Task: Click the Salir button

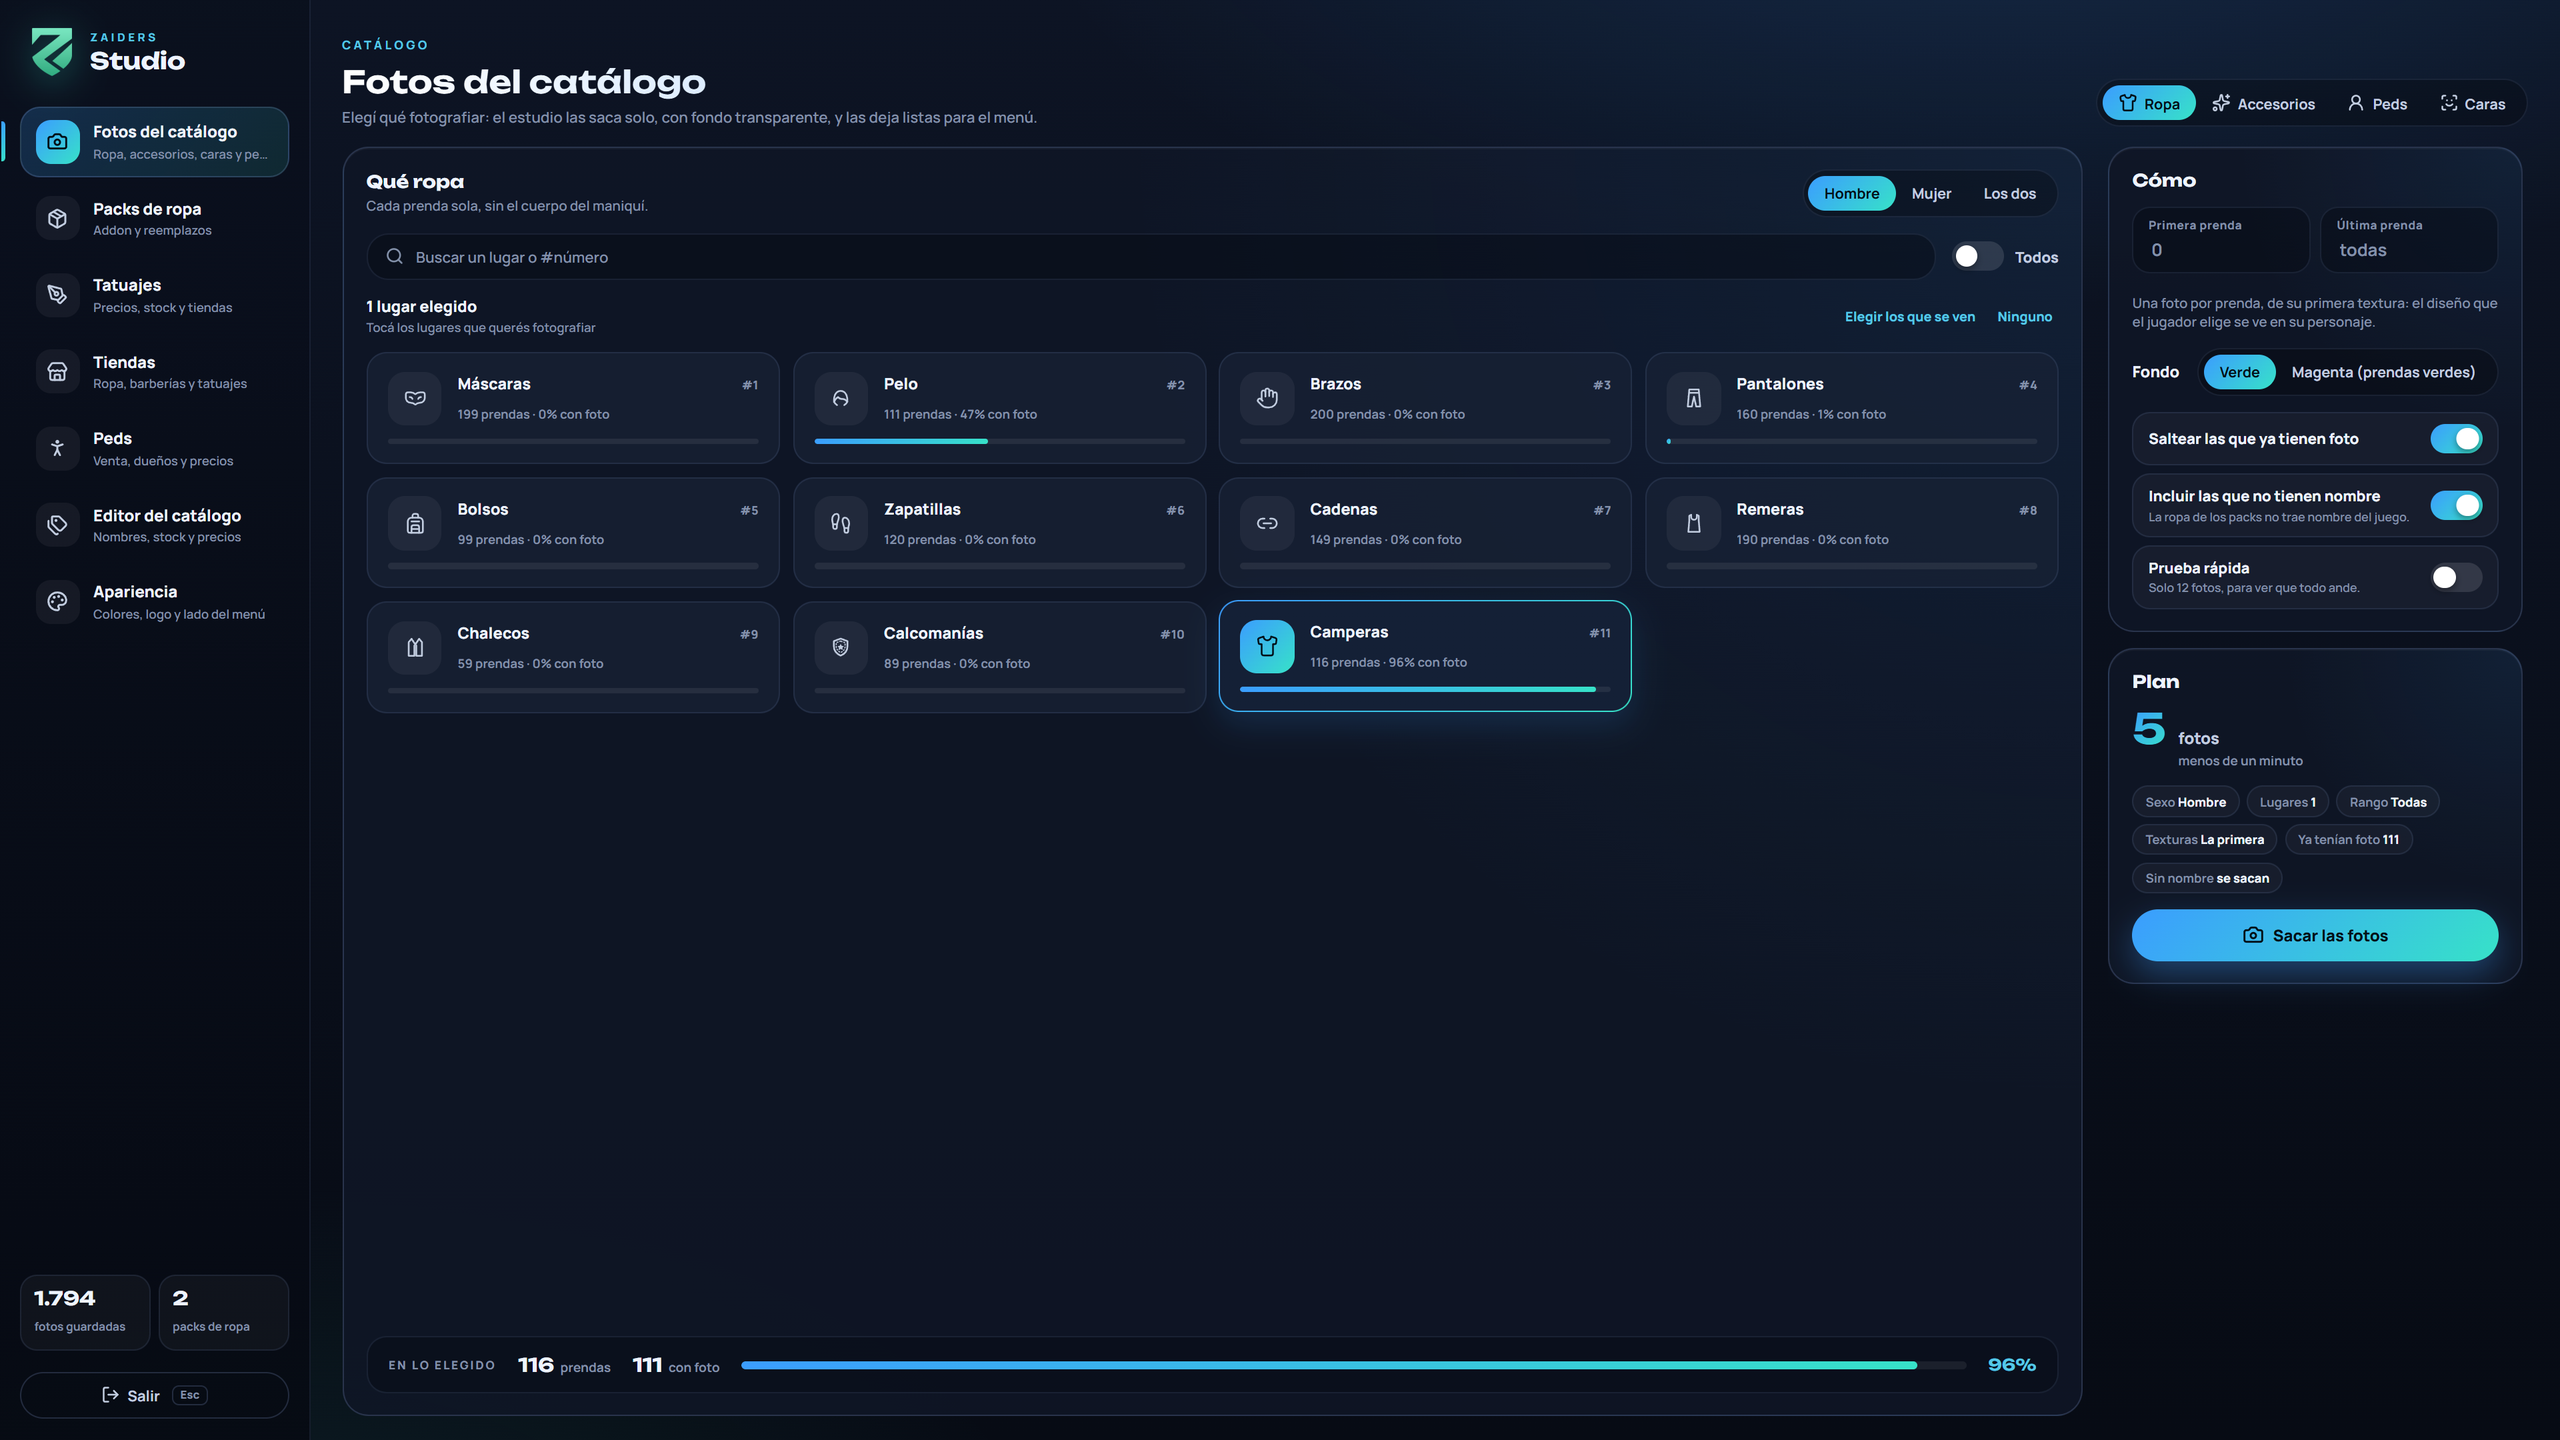Action: [155, 1395]
